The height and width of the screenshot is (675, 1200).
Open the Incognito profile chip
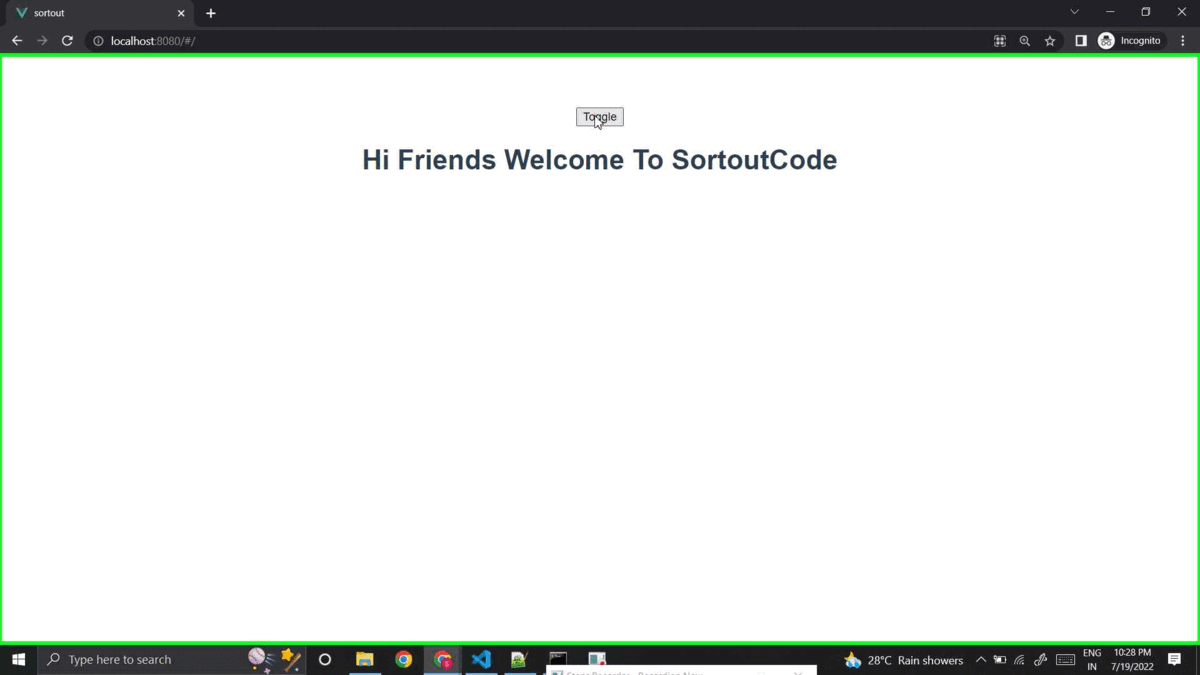(x=1130, y=41)
